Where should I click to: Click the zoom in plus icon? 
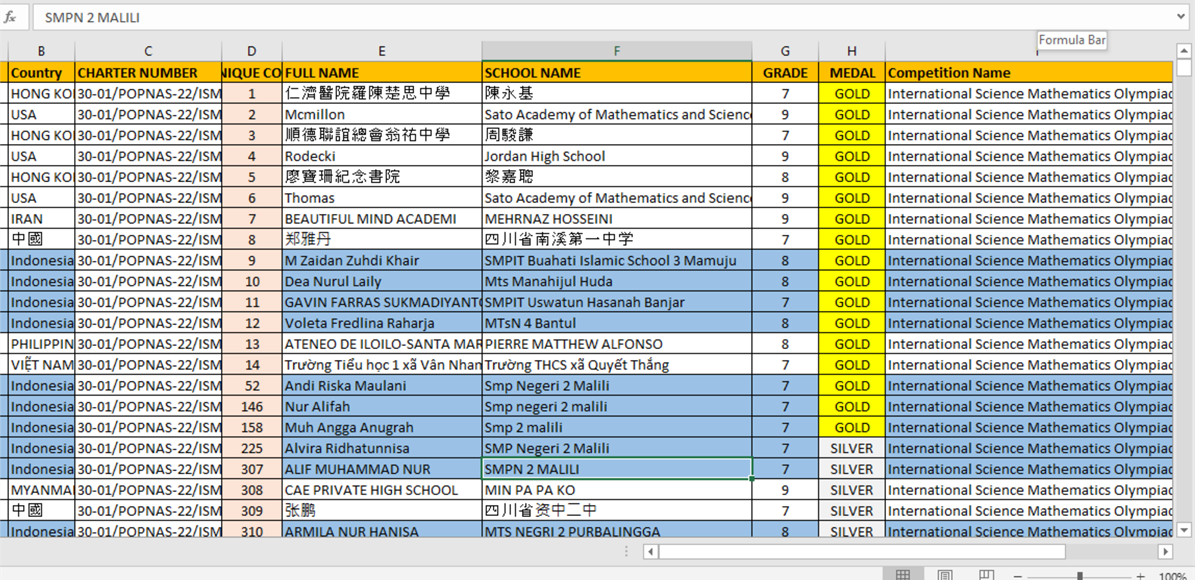click(1140, 576)
